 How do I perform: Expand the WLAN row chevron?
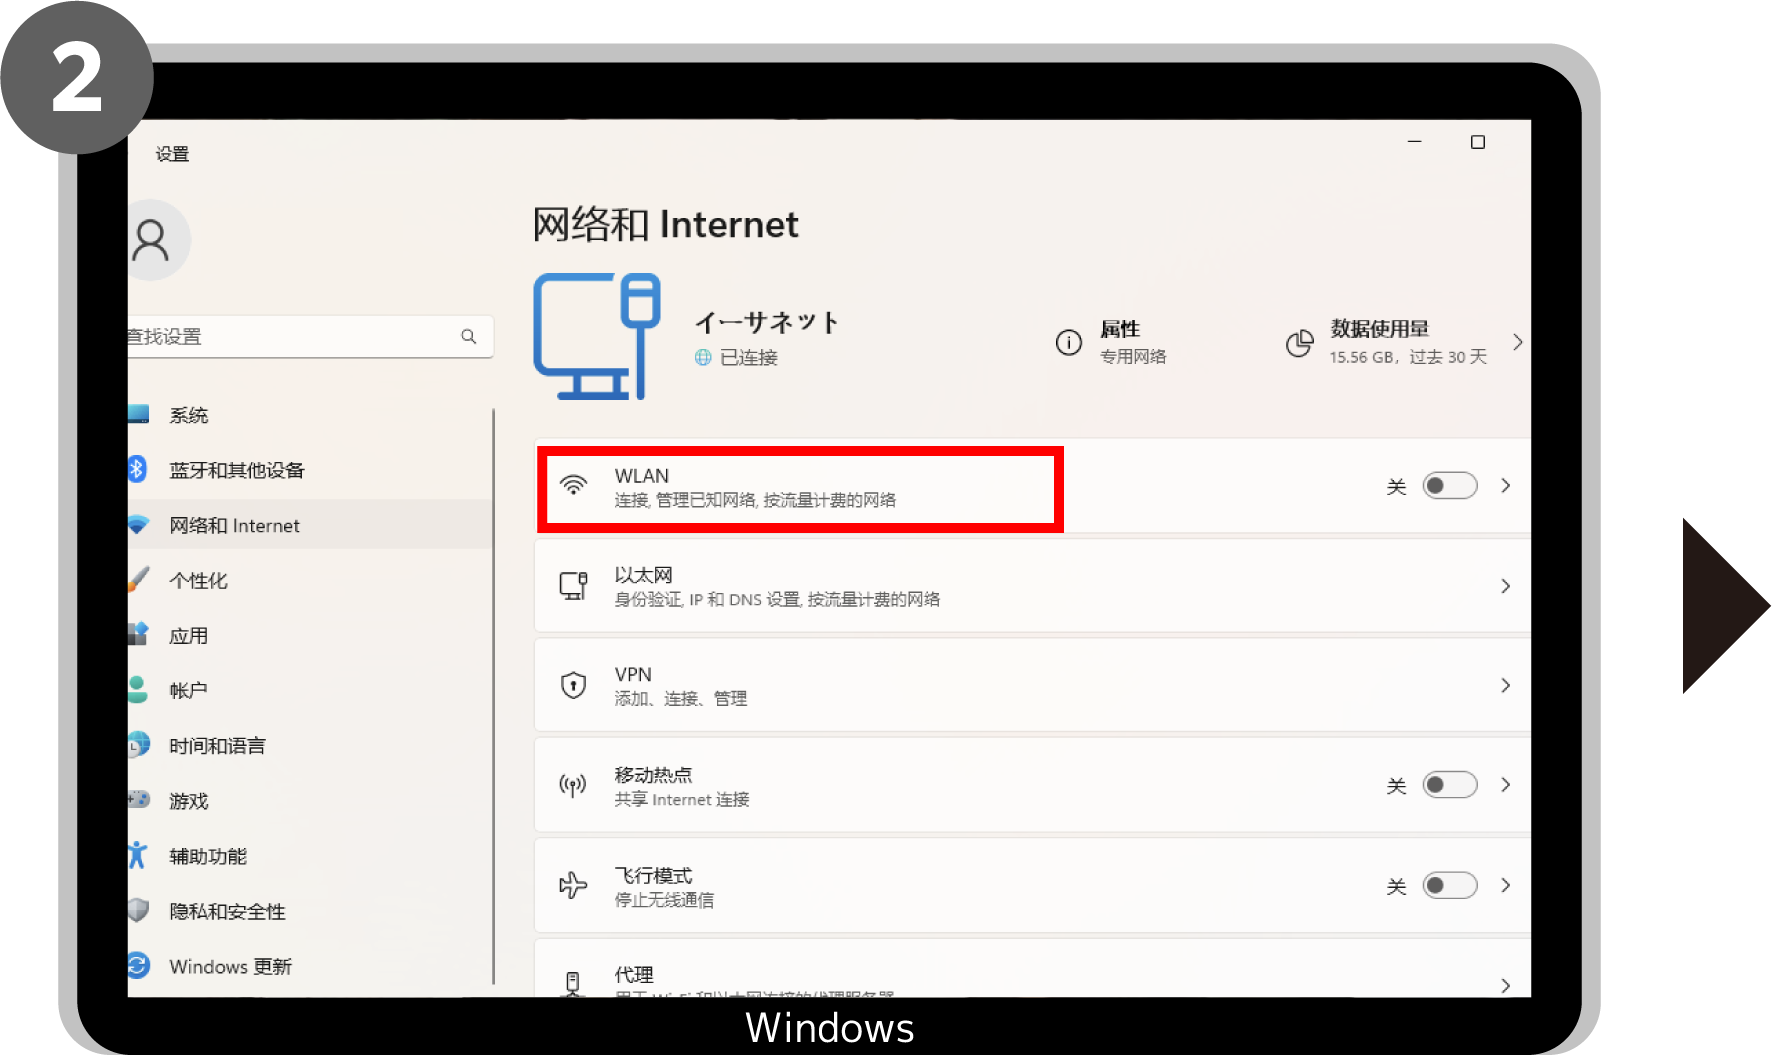tap(1505, 486)
